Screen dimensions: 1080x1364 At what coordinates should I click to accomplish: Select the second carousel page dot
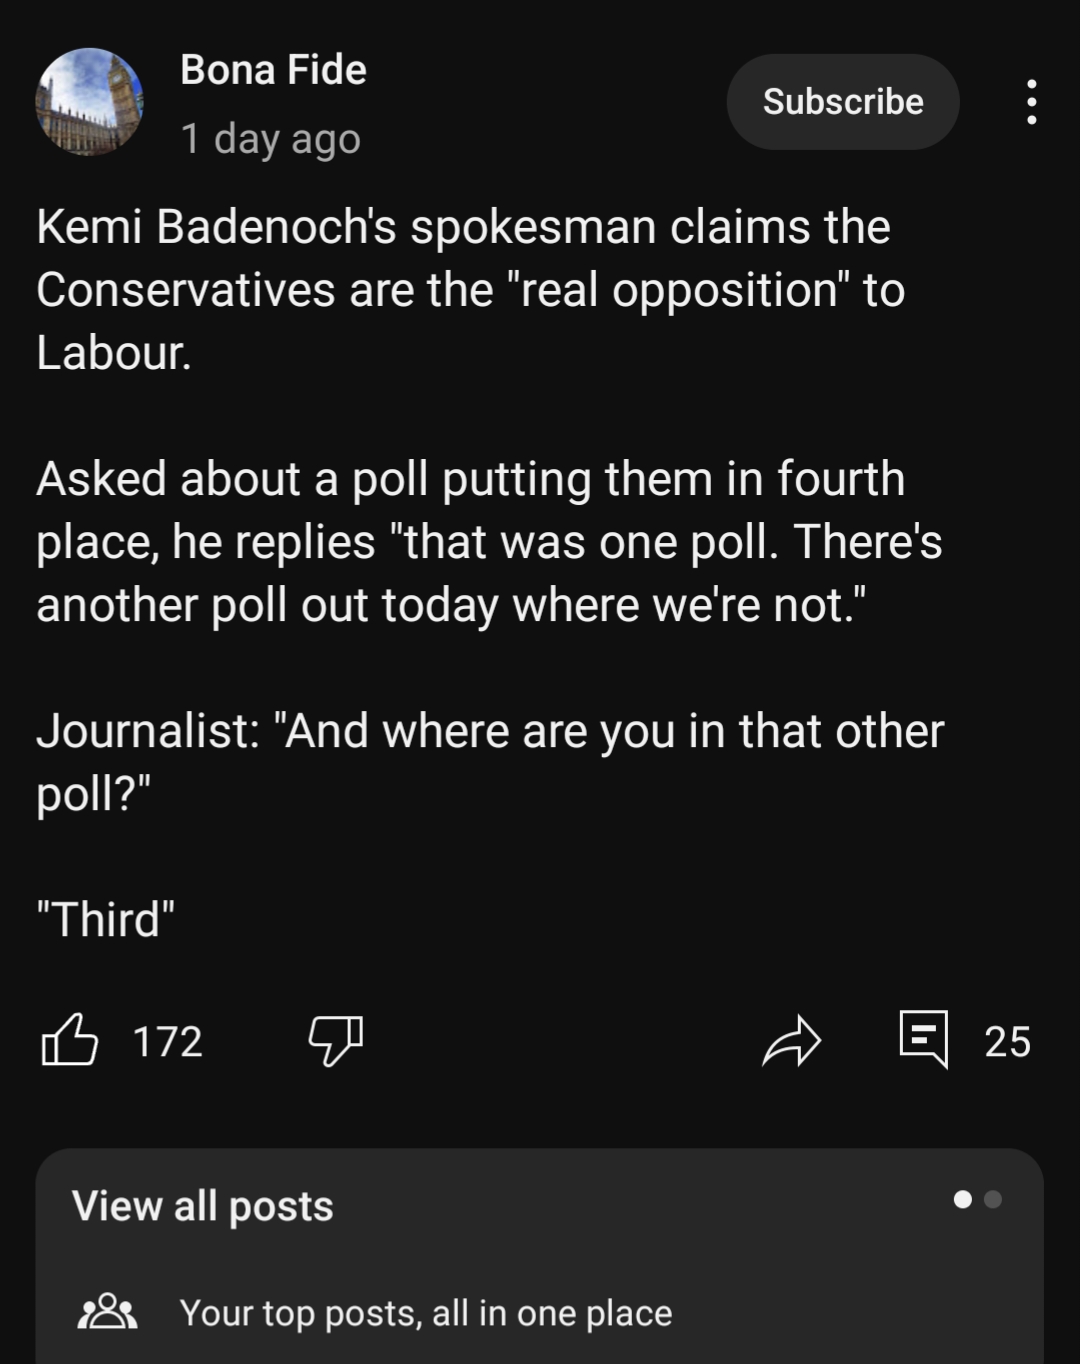coord(993,1199)
